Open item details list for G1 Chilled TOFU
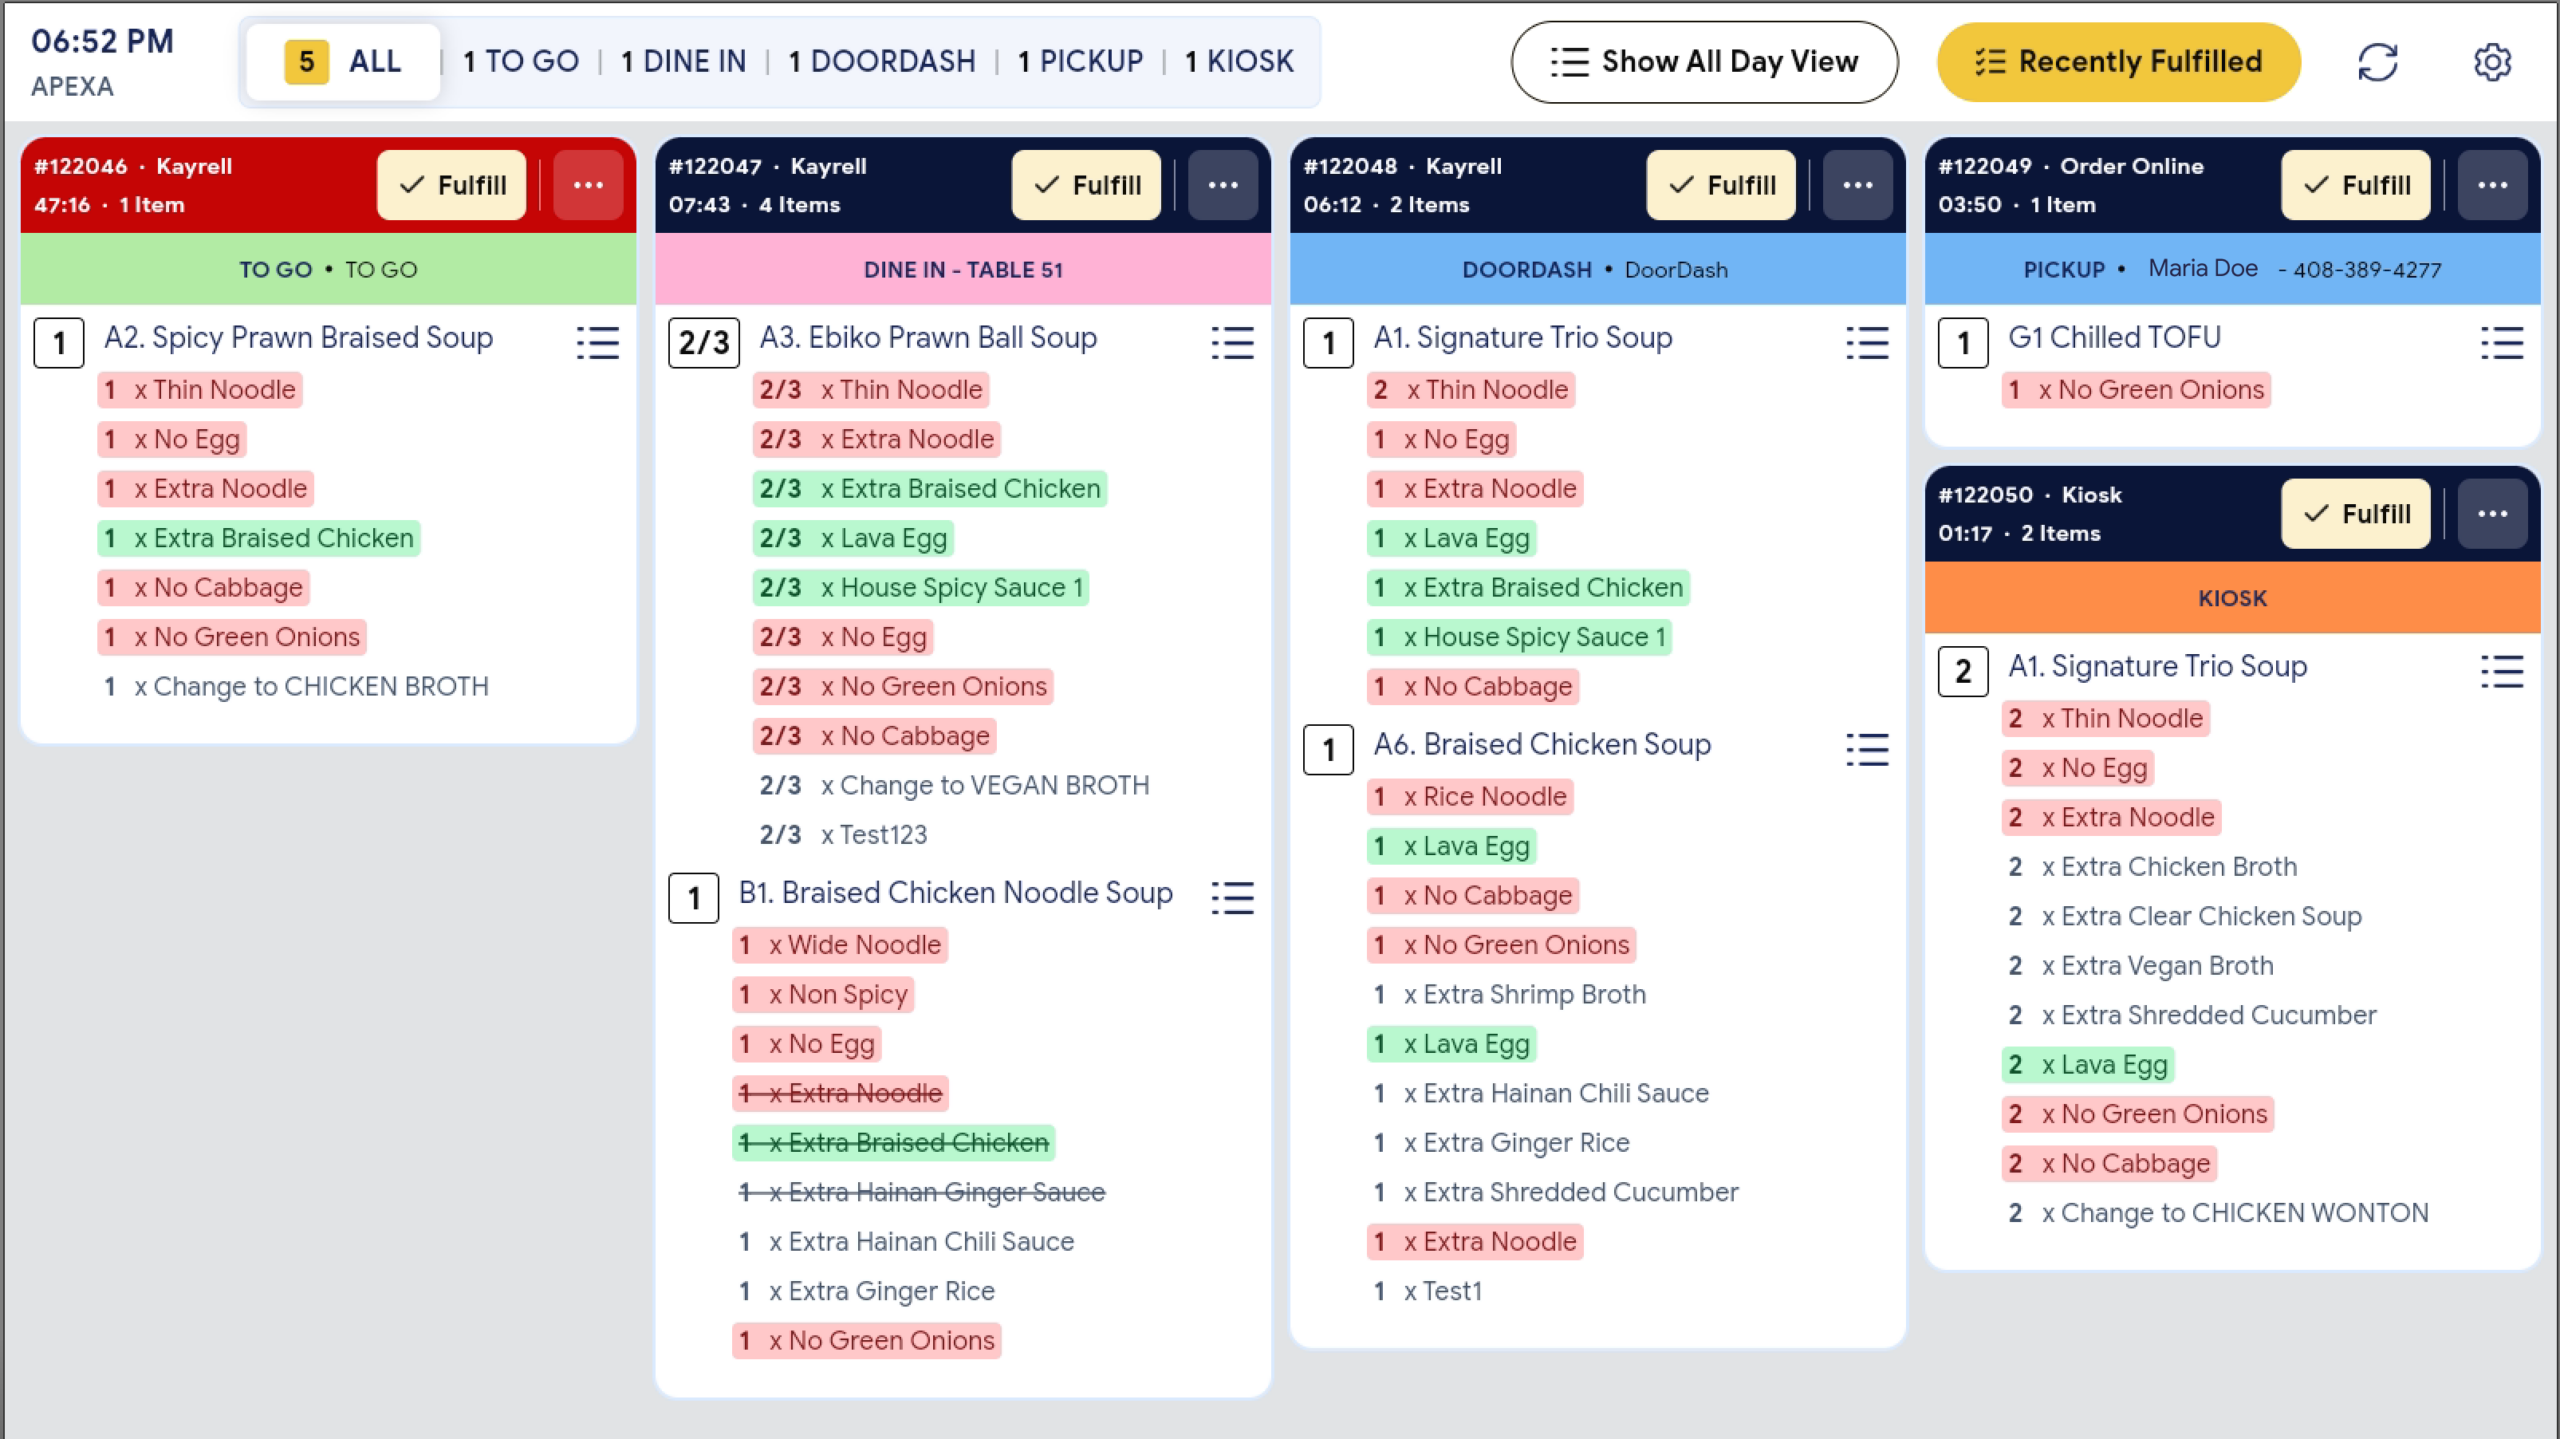 click(x=2502, y=343)
